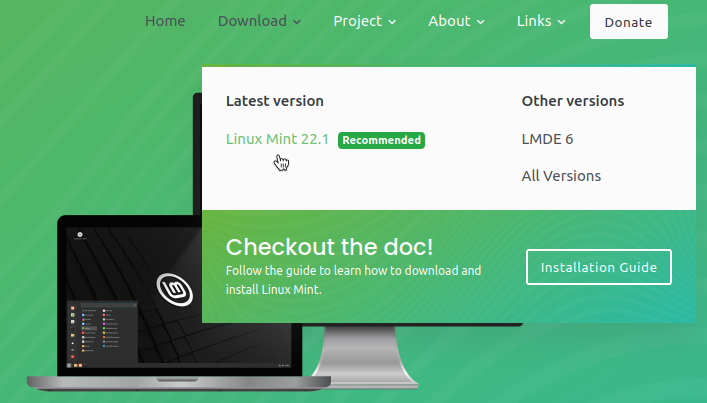Expand the Links chevron arrow
The height and width of the screenshot is (403, 707).
tap(561, 22)
